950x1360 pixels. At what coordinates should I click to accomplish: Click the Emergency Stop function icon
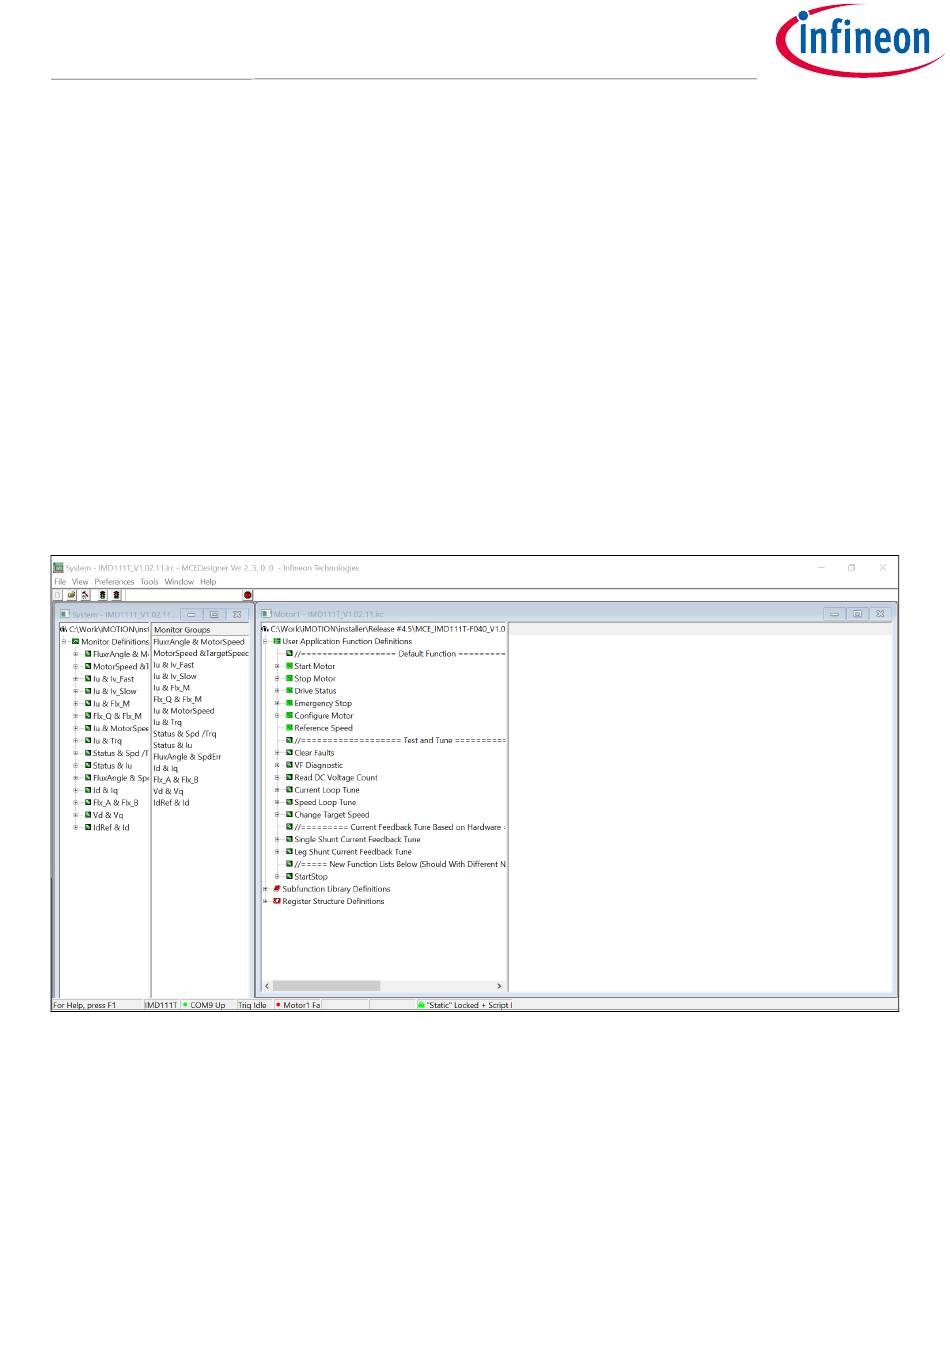(289, 703)
